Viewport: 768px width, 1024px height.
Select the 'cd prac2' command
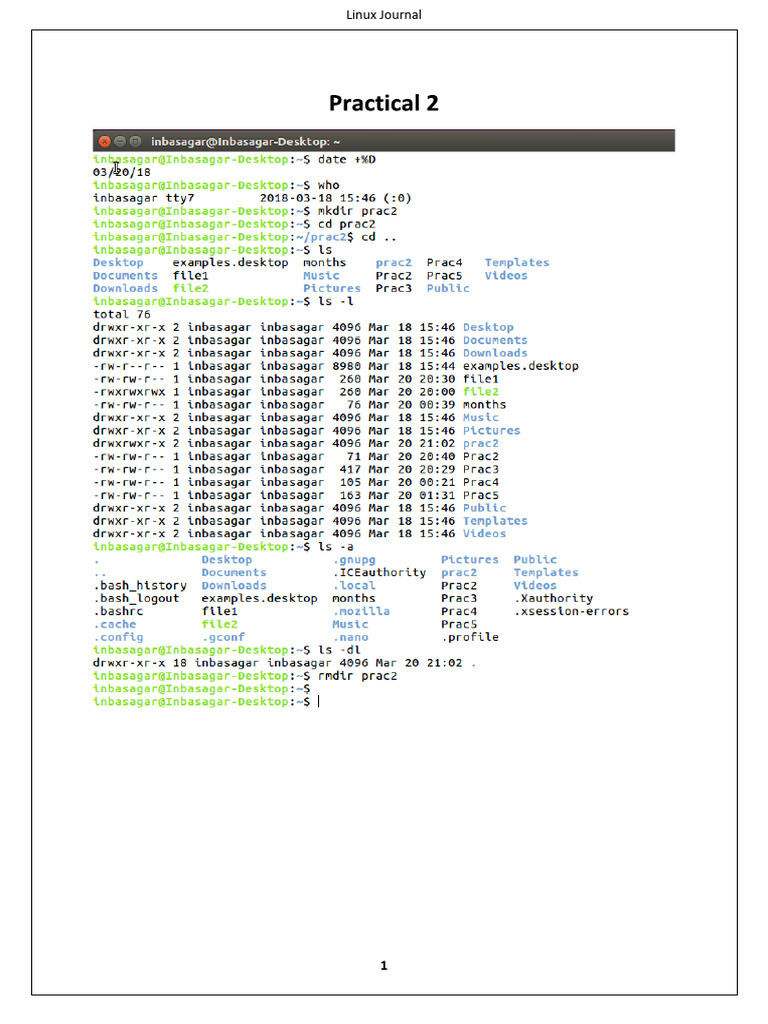(x=347, y=224)
